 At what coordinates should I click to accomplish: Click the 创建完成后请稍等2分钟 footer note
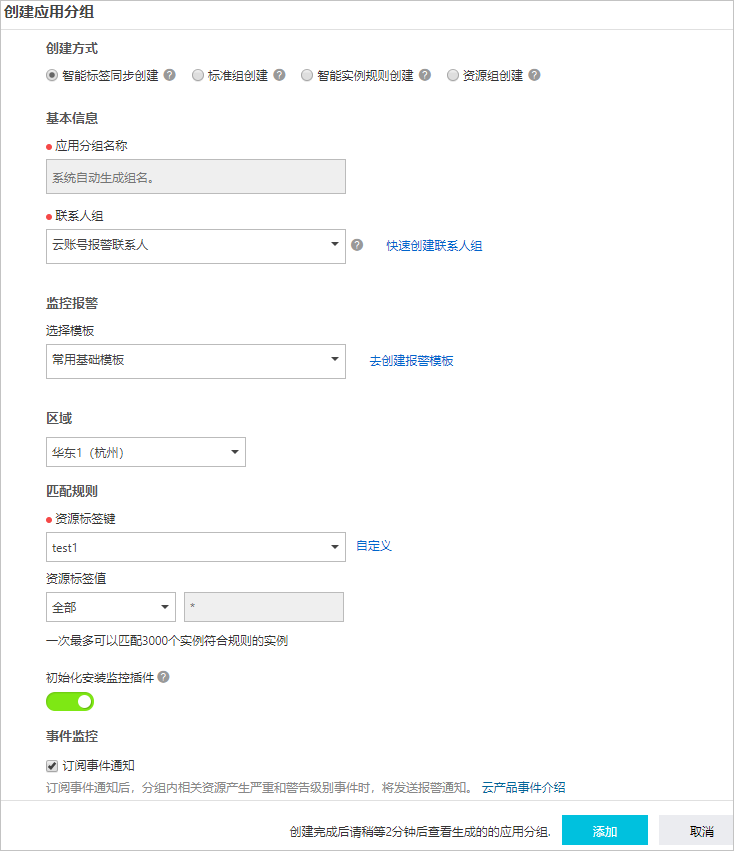point(420,831)
